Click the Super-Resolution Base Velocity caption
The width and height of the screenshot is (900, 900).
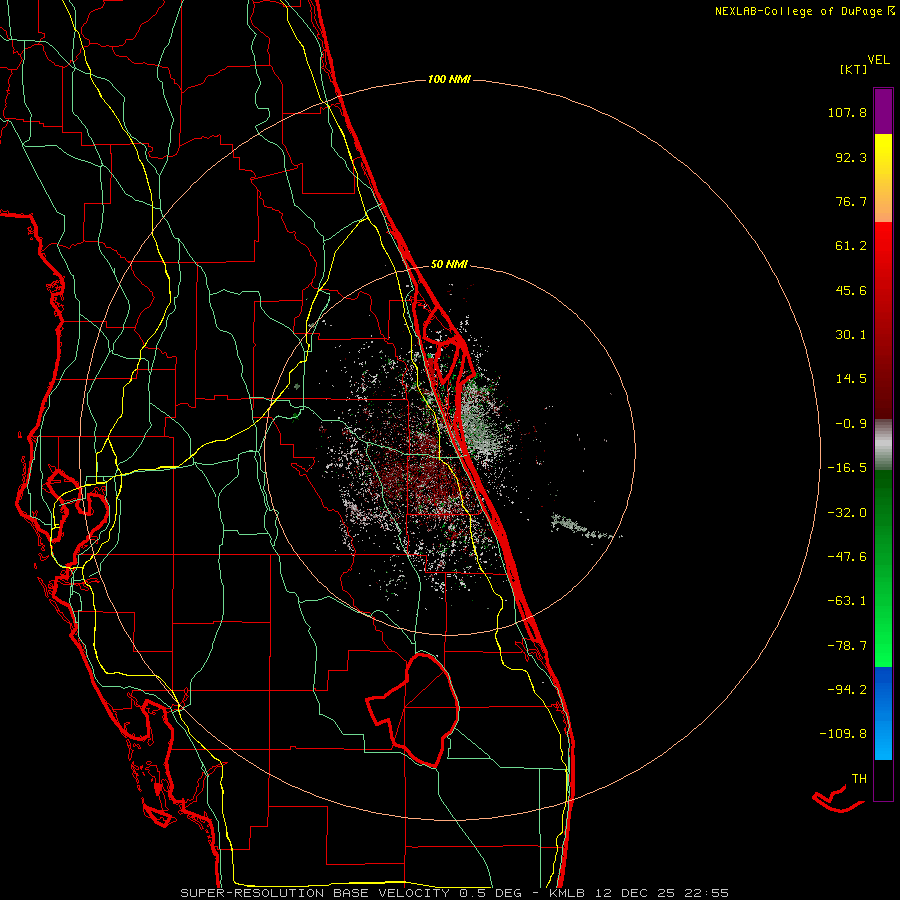click(x=455, y=893)
